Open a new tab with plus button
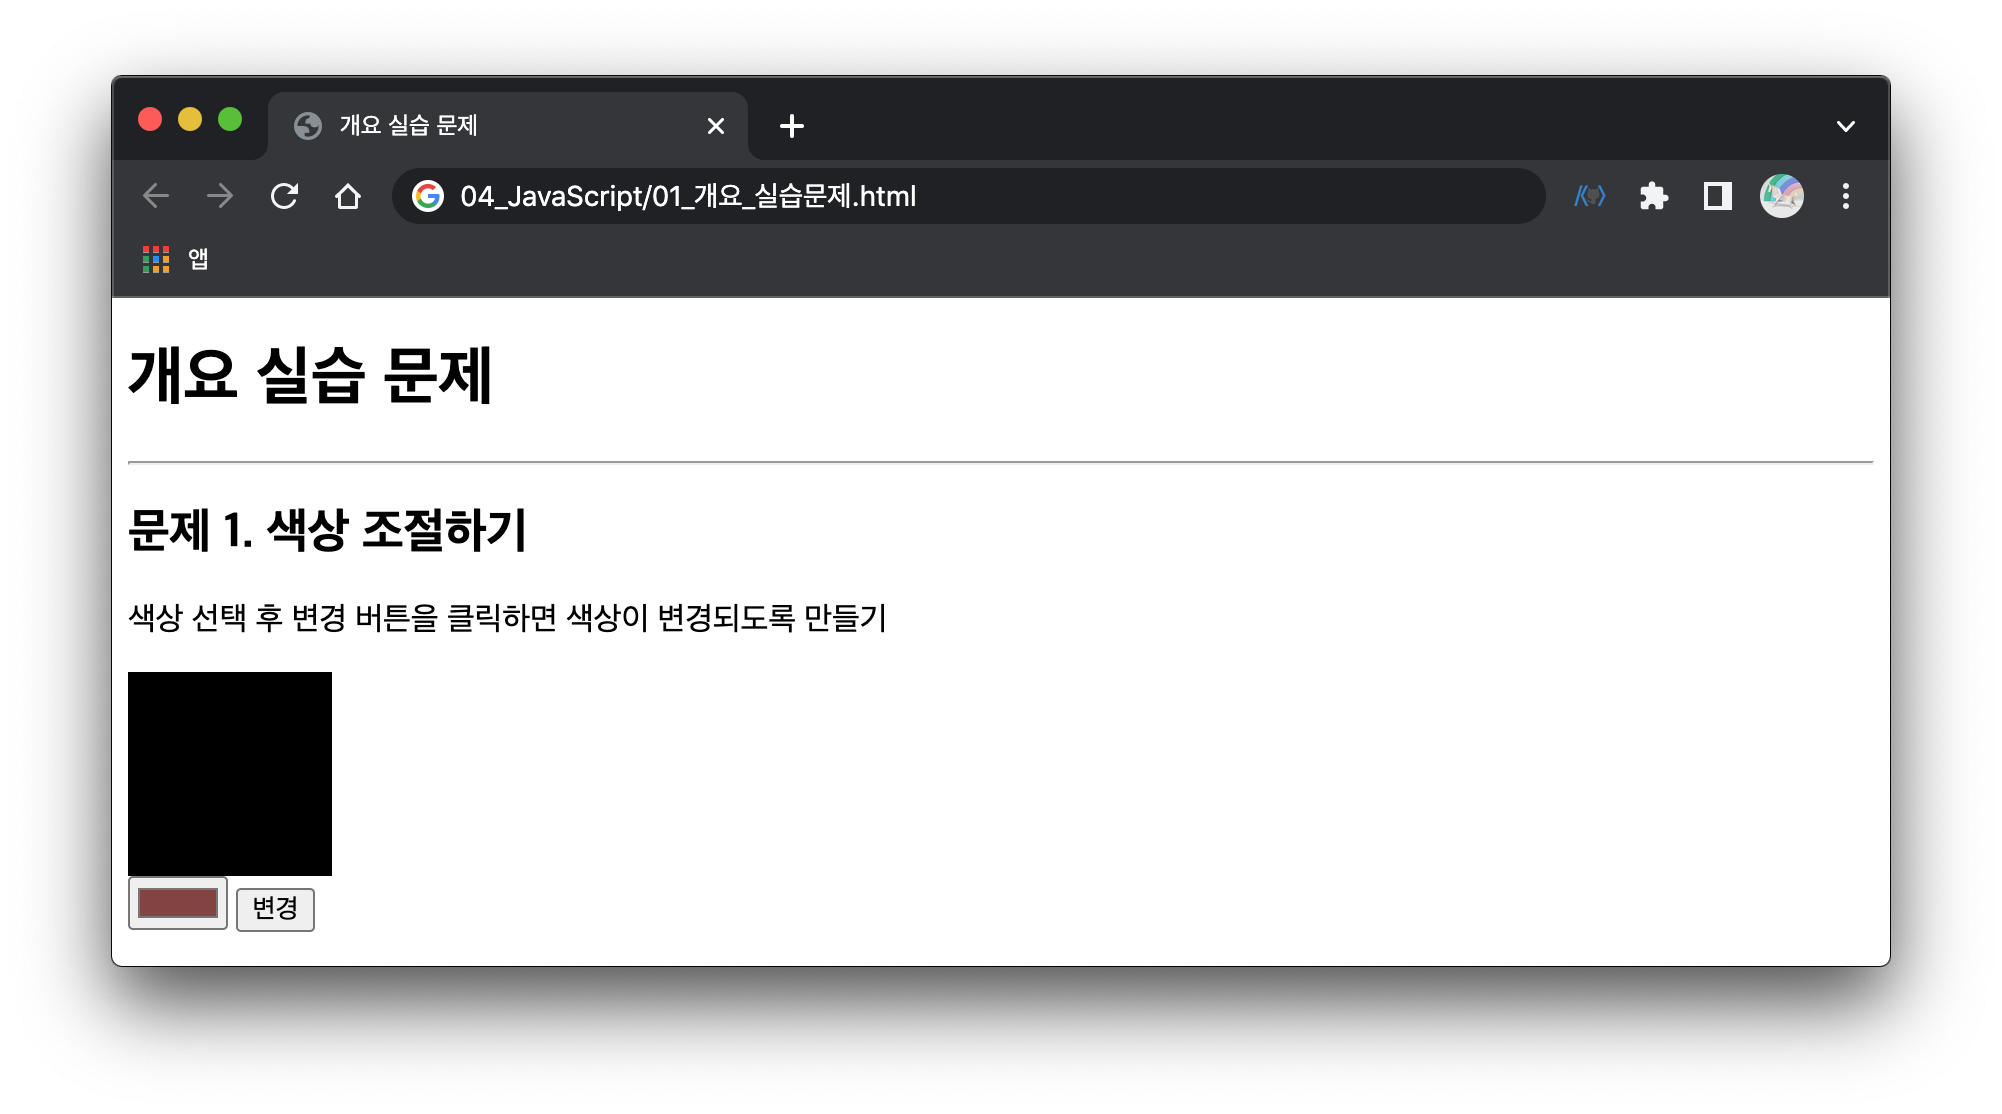Viewport: 2002px width, 1114px height. click(x=791, y=126)
